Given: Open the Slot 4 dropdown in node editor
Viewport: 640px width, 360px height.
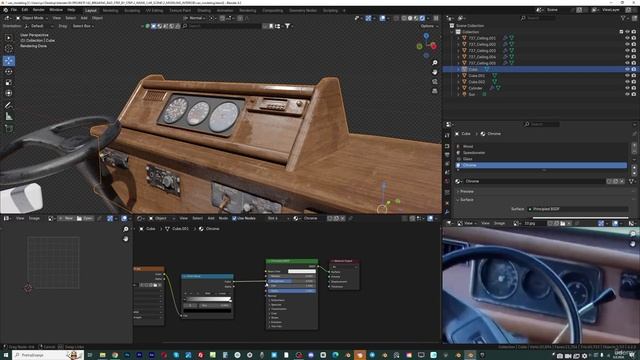Looking at the screenshot, I should click(278, 218).
